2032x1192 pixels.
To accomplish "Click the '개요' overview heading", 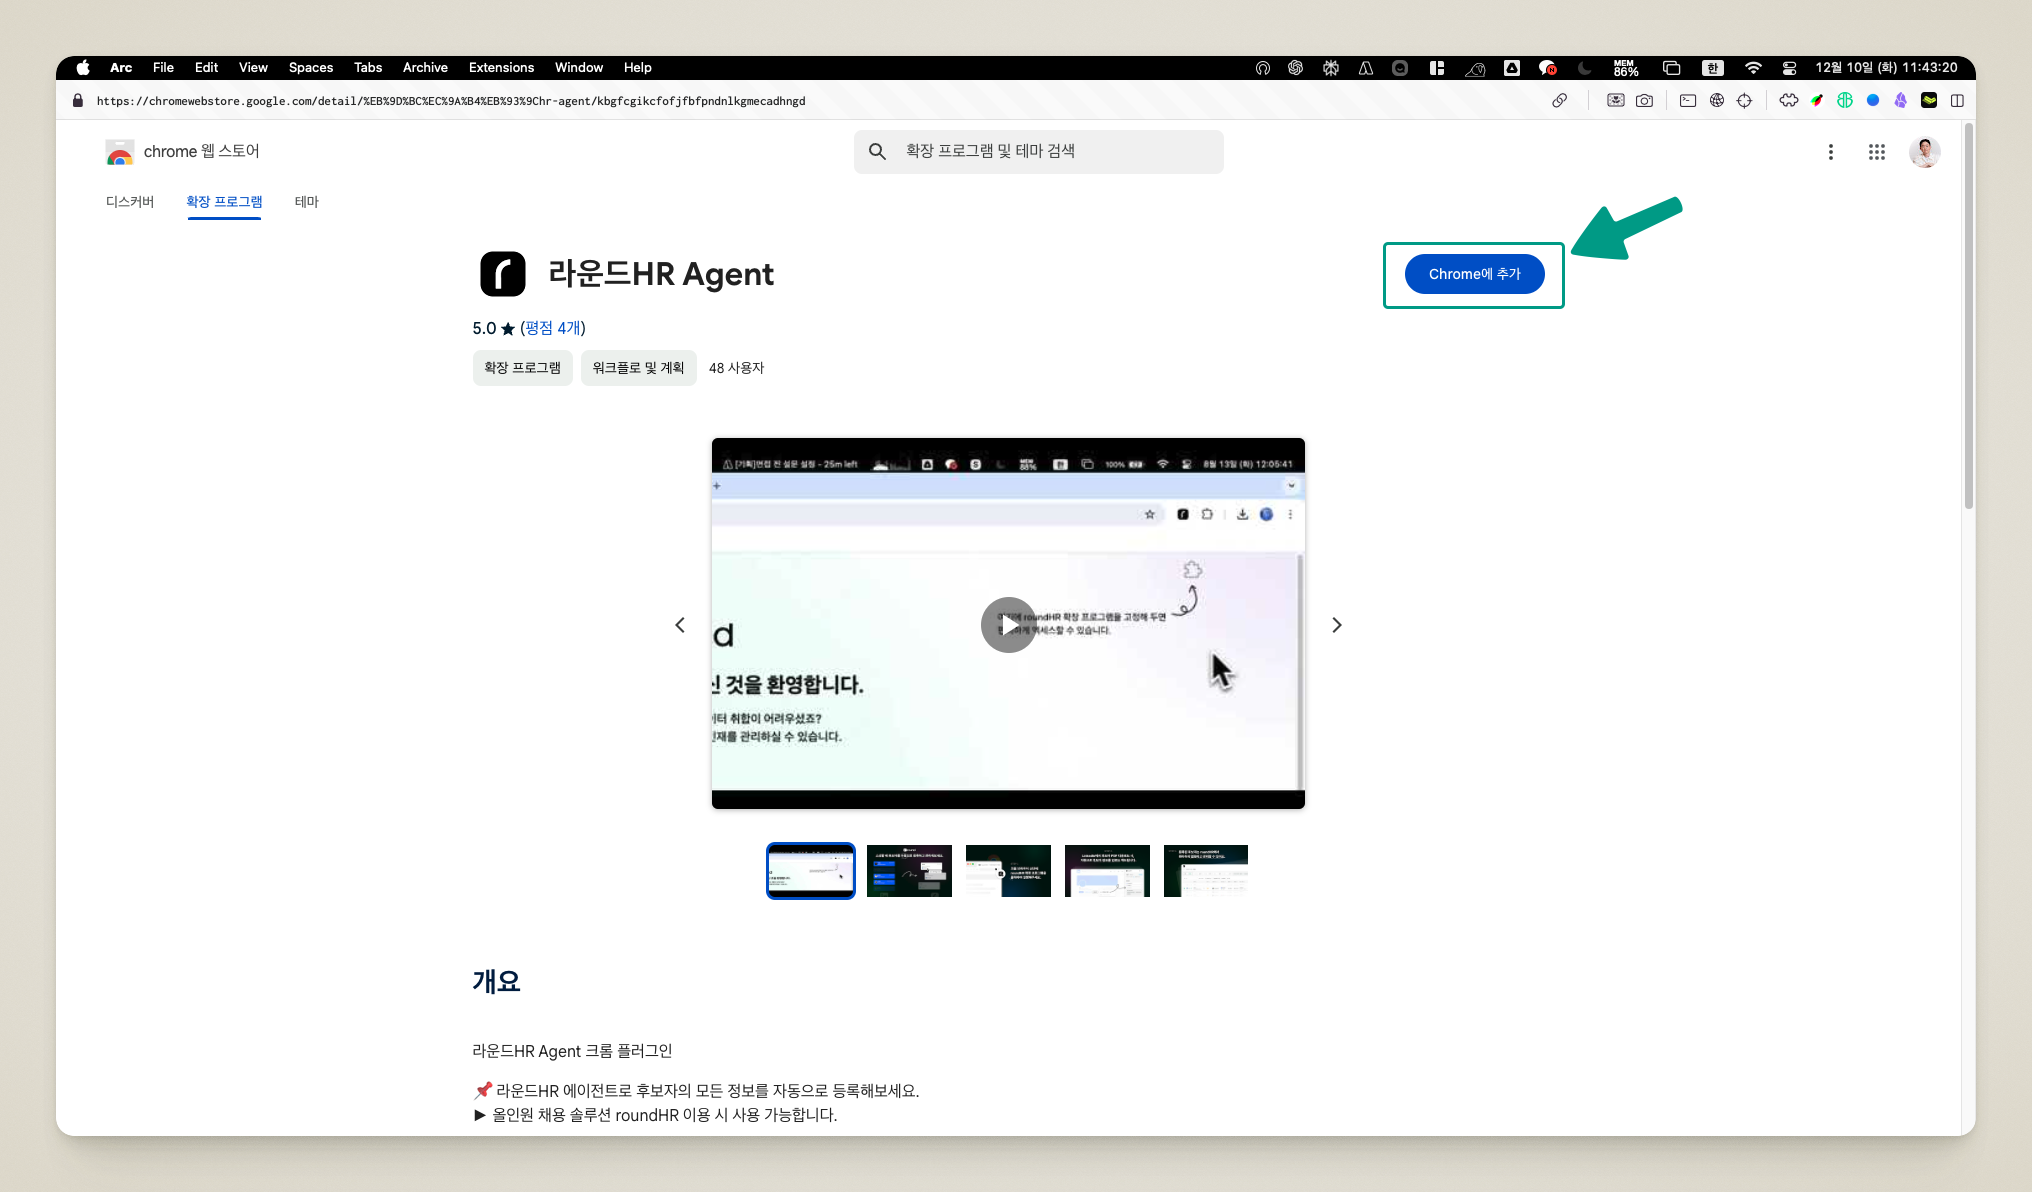I will [496, 982].
